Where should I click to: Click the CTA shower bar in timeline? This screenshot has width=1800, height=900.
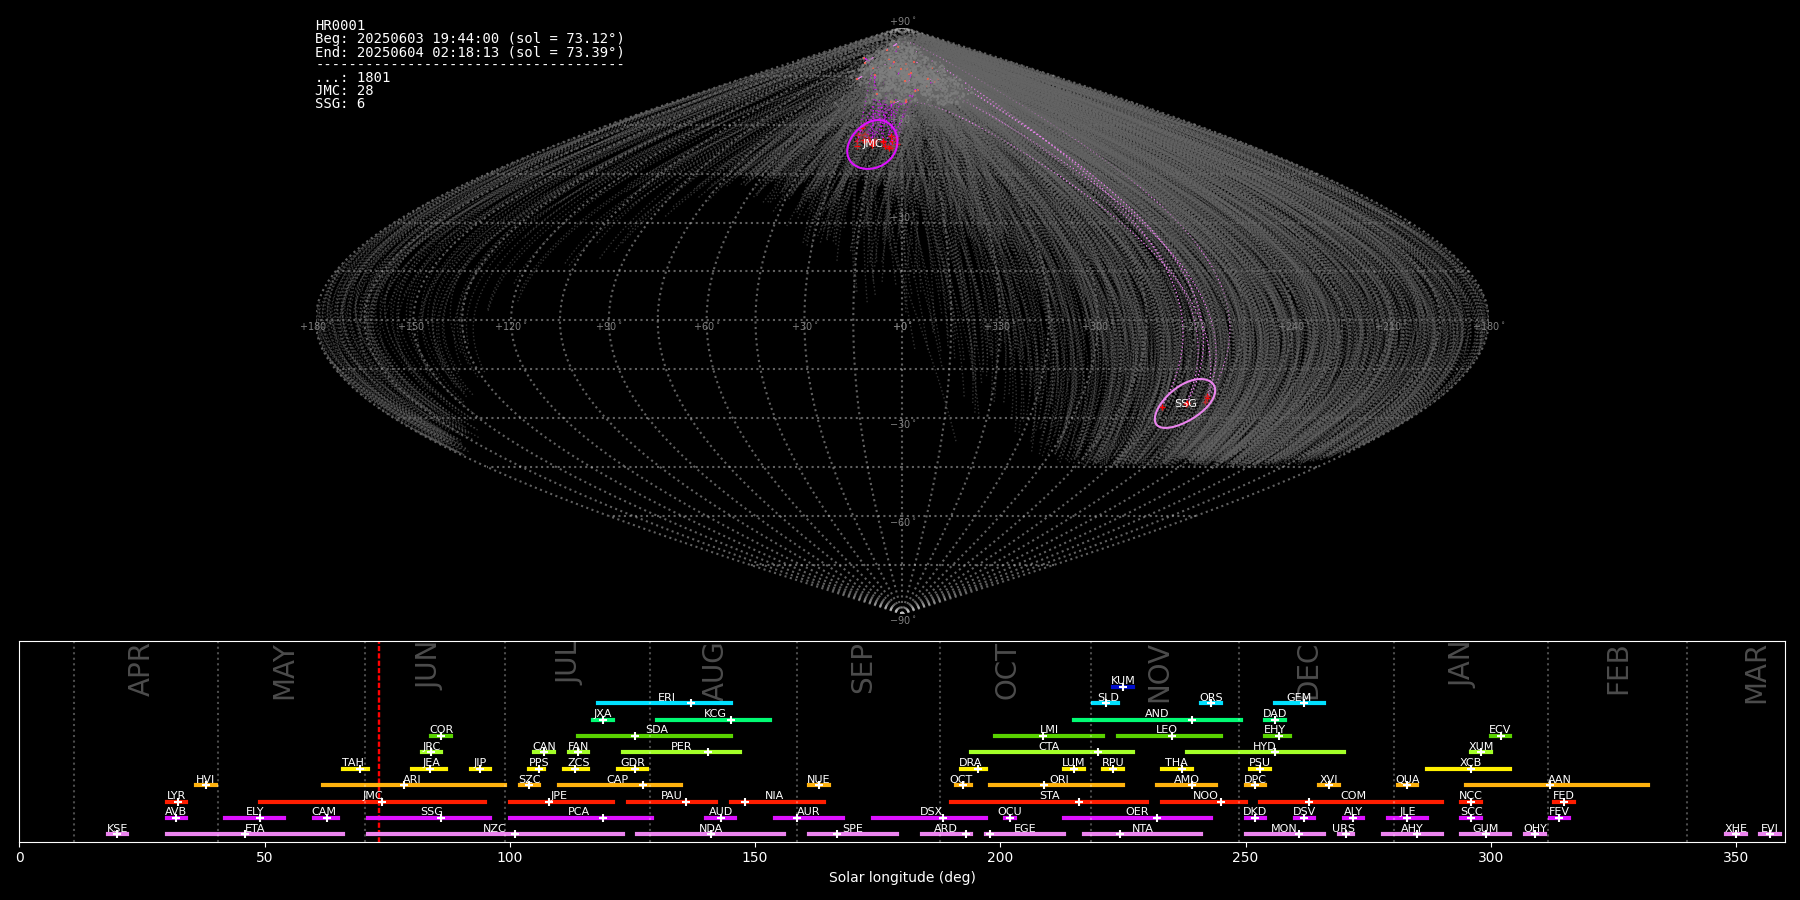(x=1052, y=752)
